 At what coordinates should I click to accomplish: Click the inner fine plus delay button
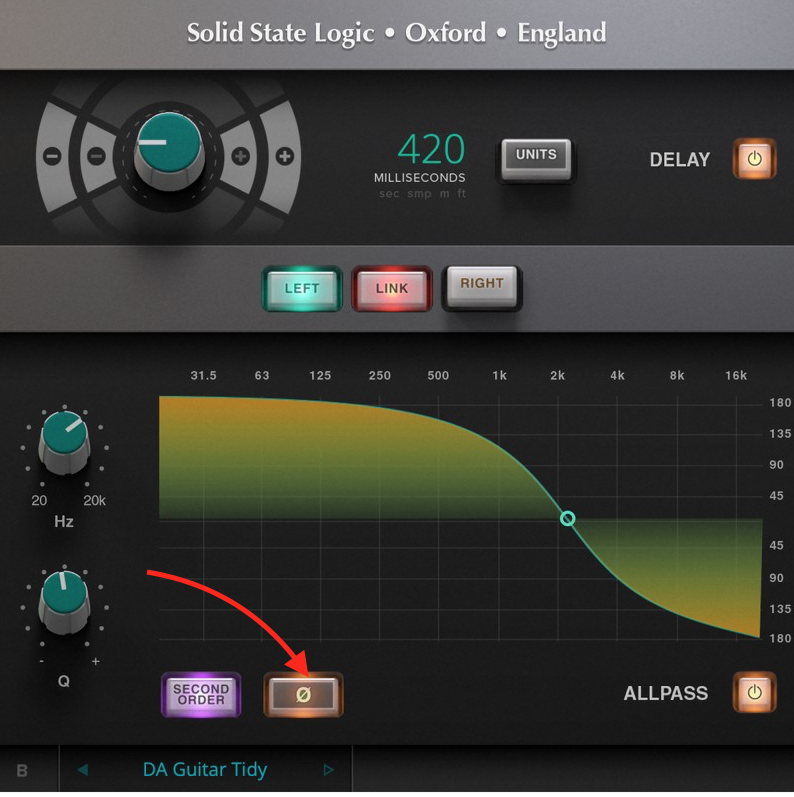click(x=240, y=156)
